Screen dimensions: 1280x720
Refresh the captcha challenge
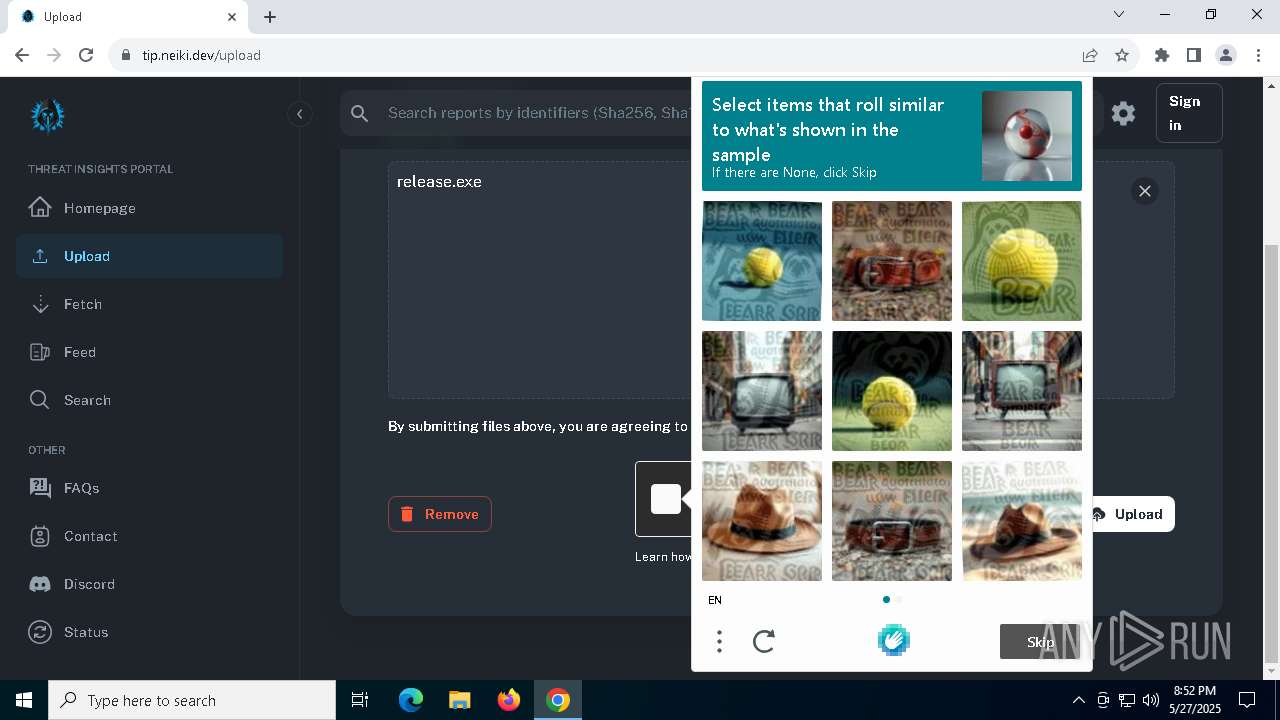point(764,641)
